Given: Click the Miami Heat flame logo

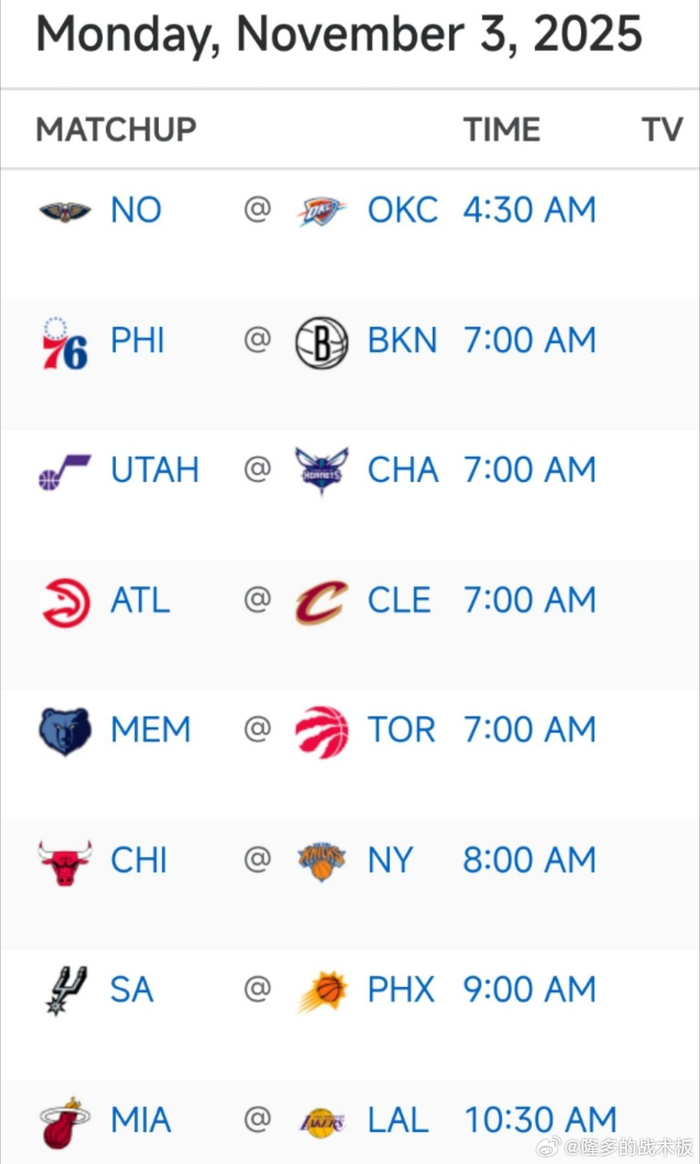Looking at the screenshot, I should click(64, 1119).
